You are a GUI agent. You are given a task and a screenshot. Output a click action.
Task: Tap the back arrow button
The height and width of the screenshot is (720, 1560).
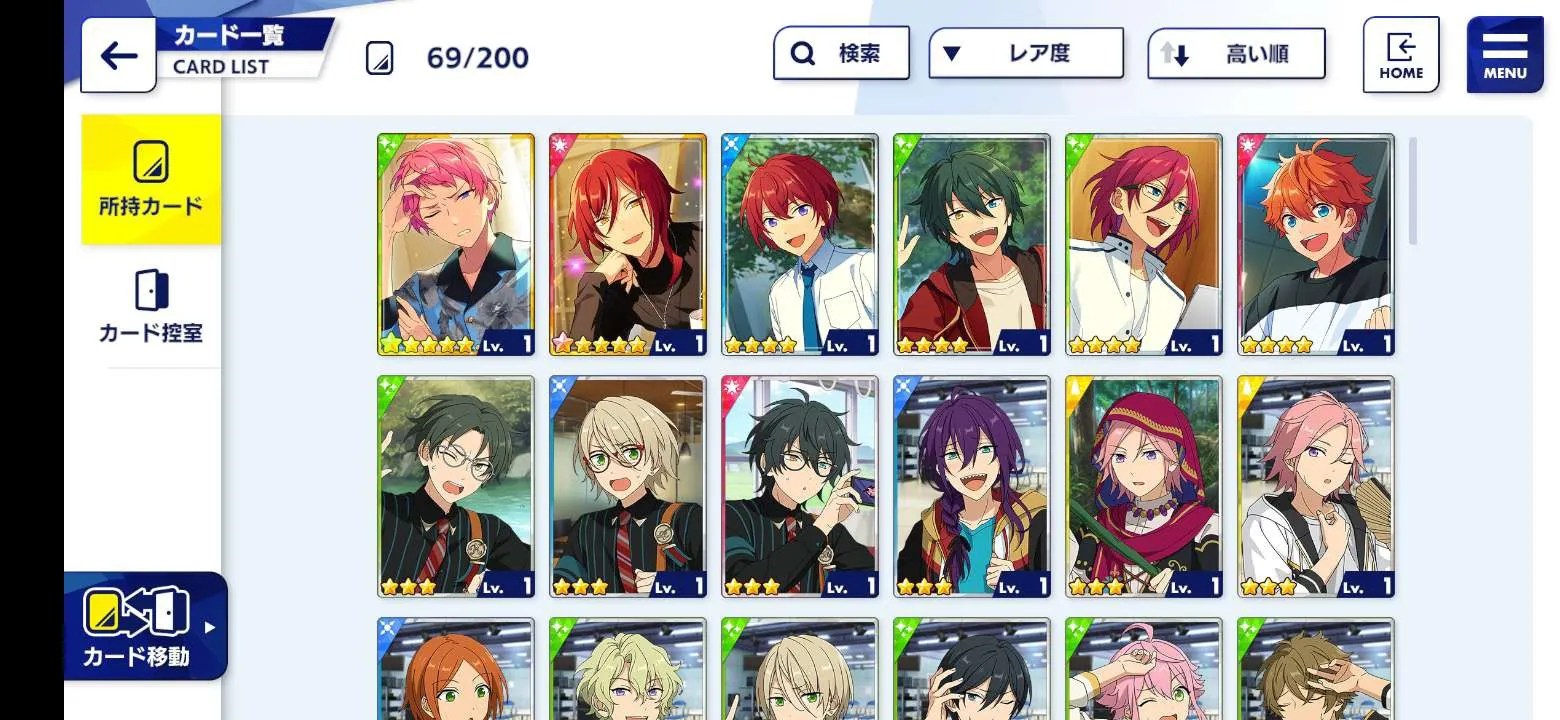(x=118, y=56)
